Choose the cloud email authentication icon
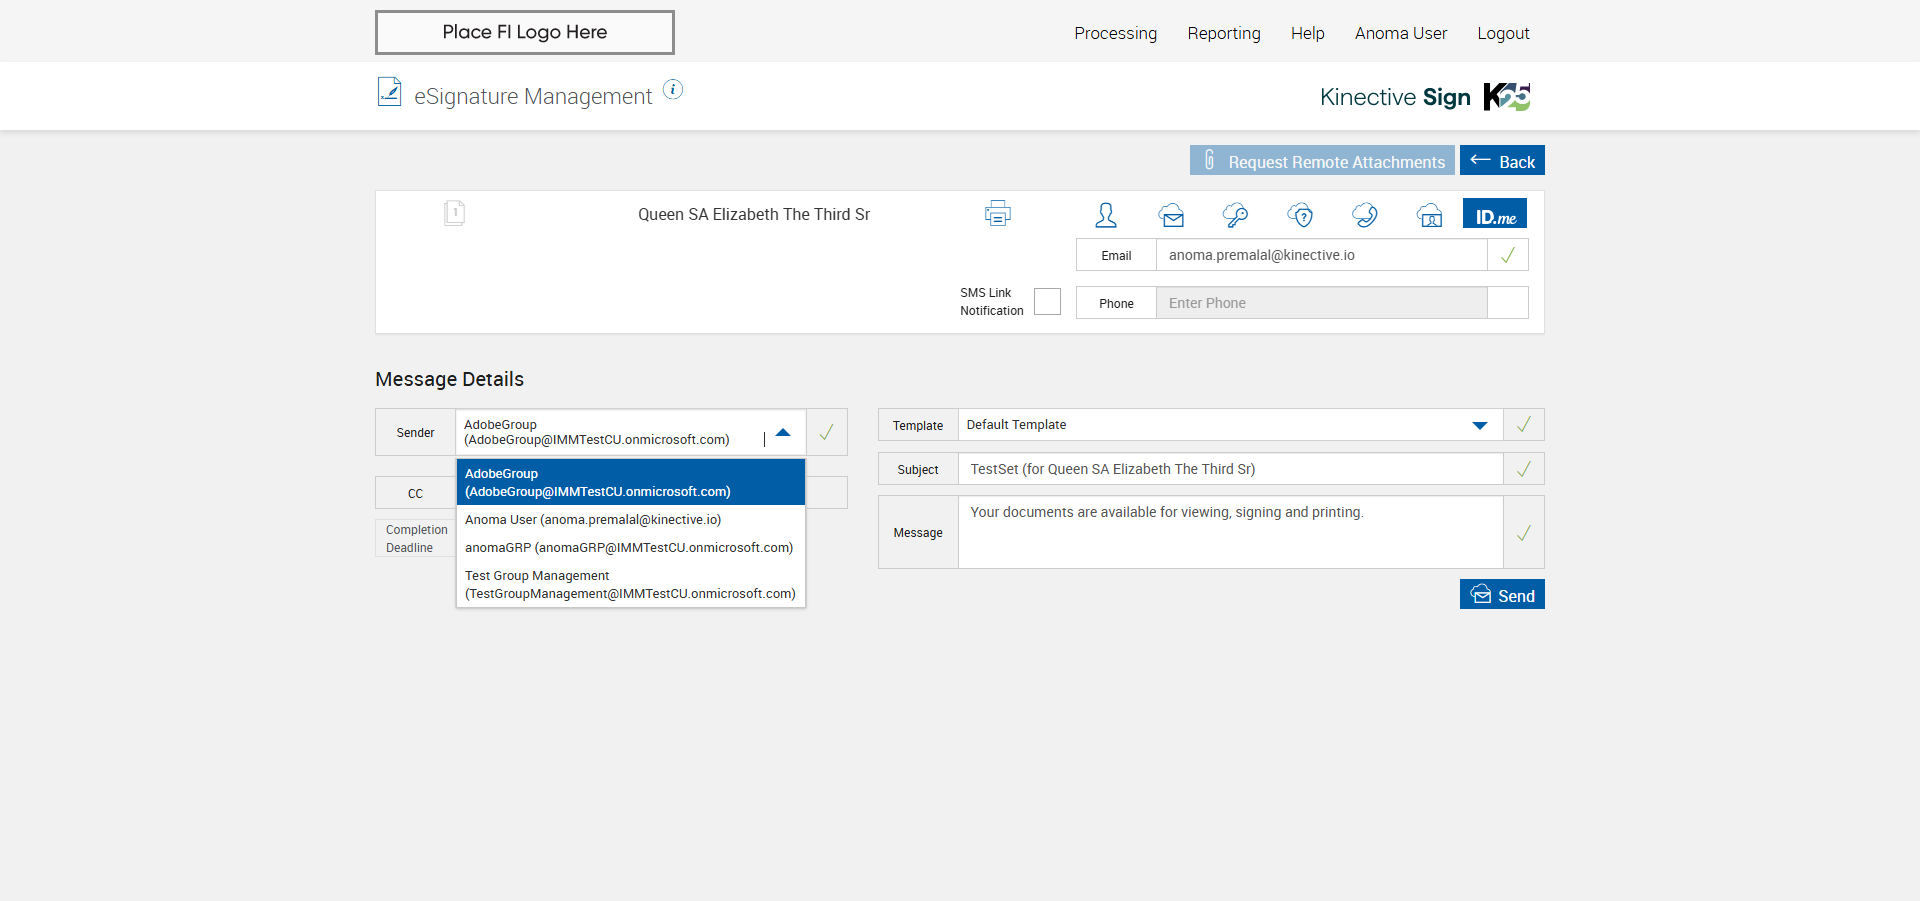Viewport: 1920px width, 901px height. click(1171, 215)
